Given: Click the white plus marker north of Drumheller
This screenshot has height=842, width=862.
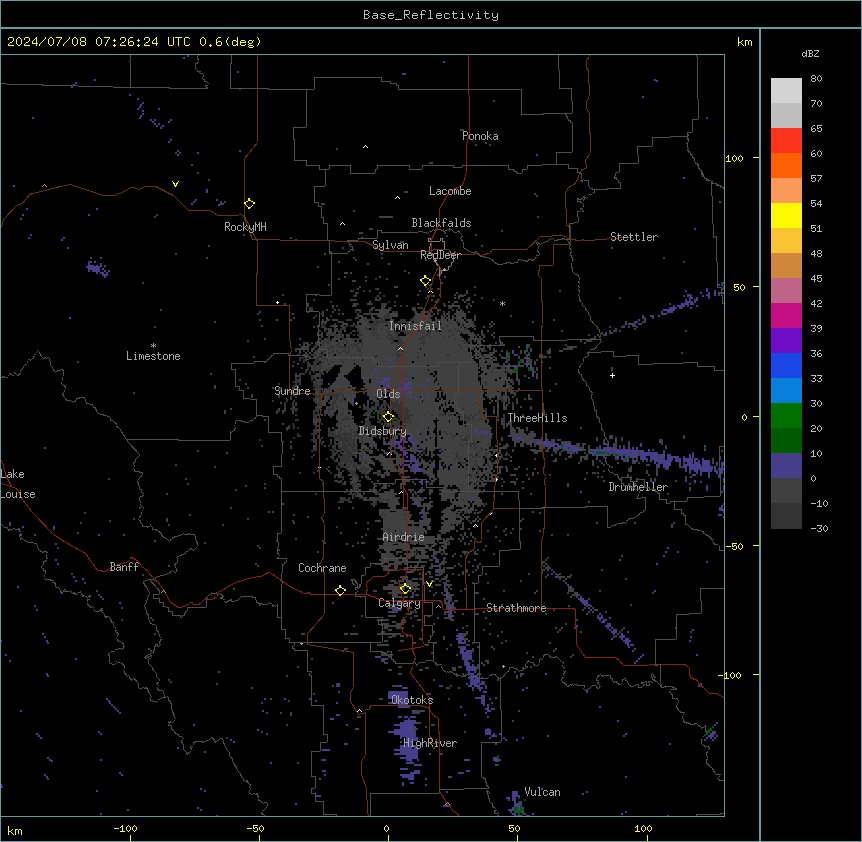Looking at the screenshot, I should pyautogui.click(x=612, y=375).
